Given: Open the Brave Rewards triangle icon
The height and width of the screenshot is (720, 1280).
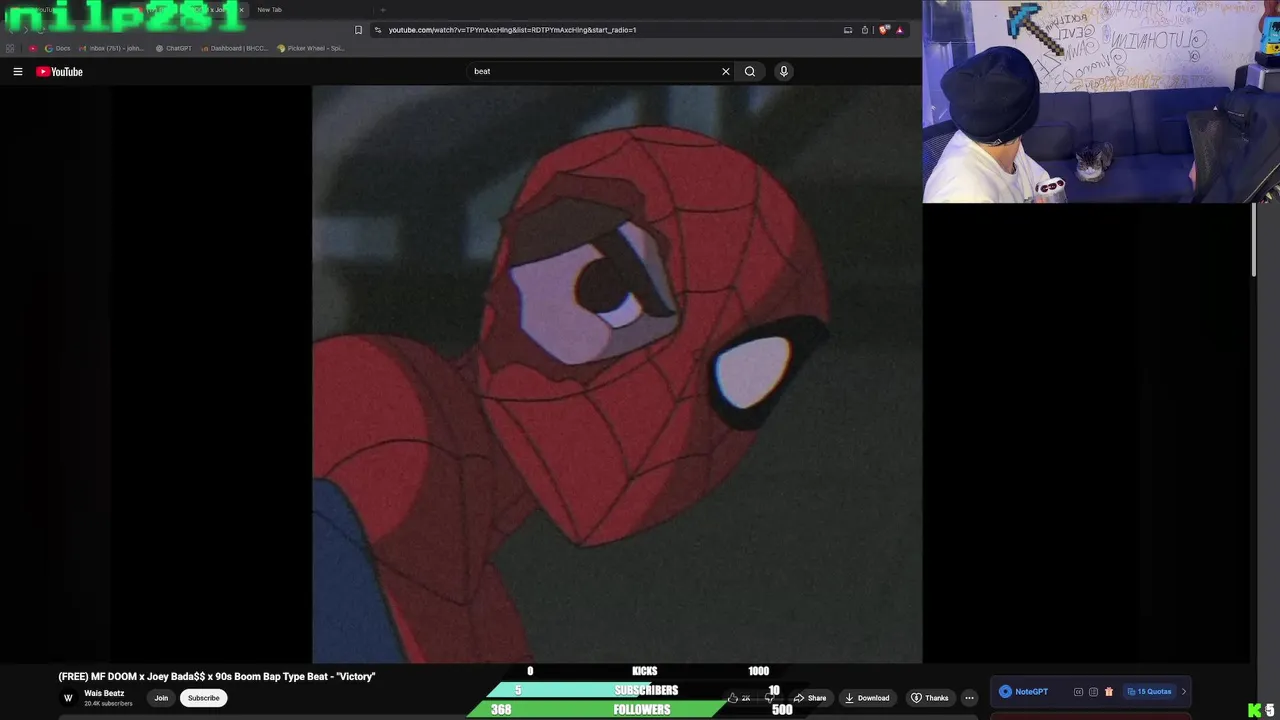Looking at the screenshot, I should (x=900, y=30).
